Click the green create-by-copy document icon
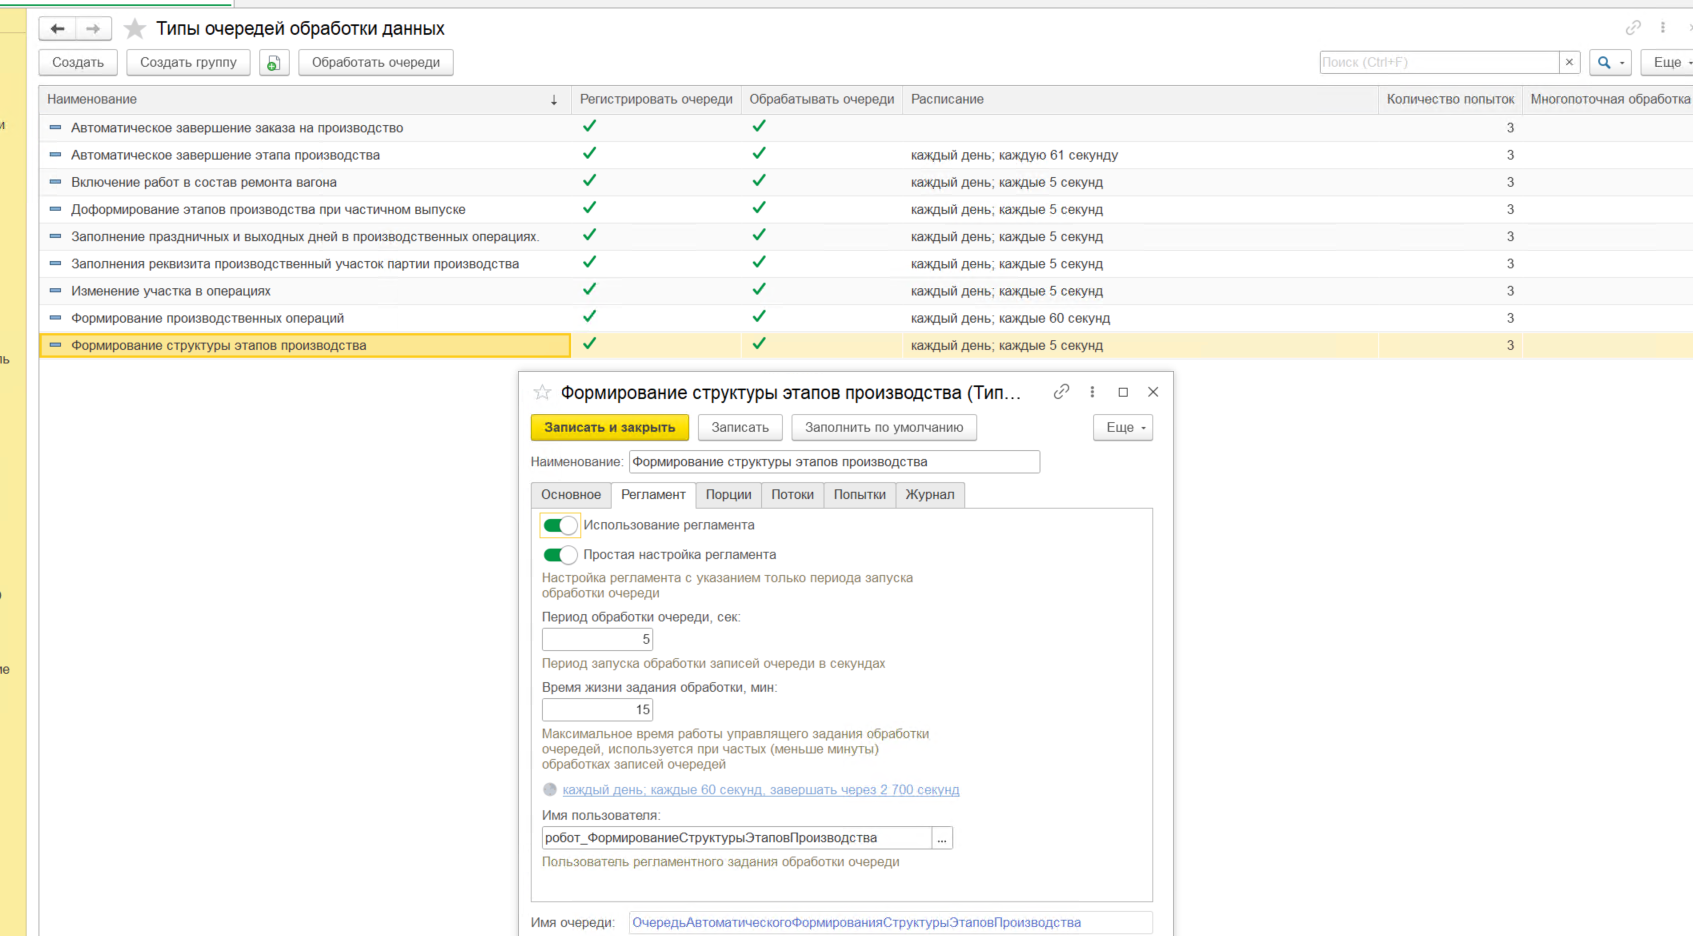 tap(273, 63)
